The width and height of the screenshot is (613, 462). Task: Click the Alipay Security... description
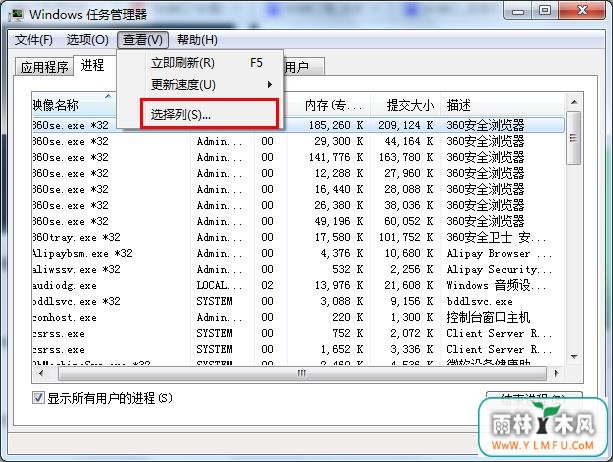click(499, 269)
